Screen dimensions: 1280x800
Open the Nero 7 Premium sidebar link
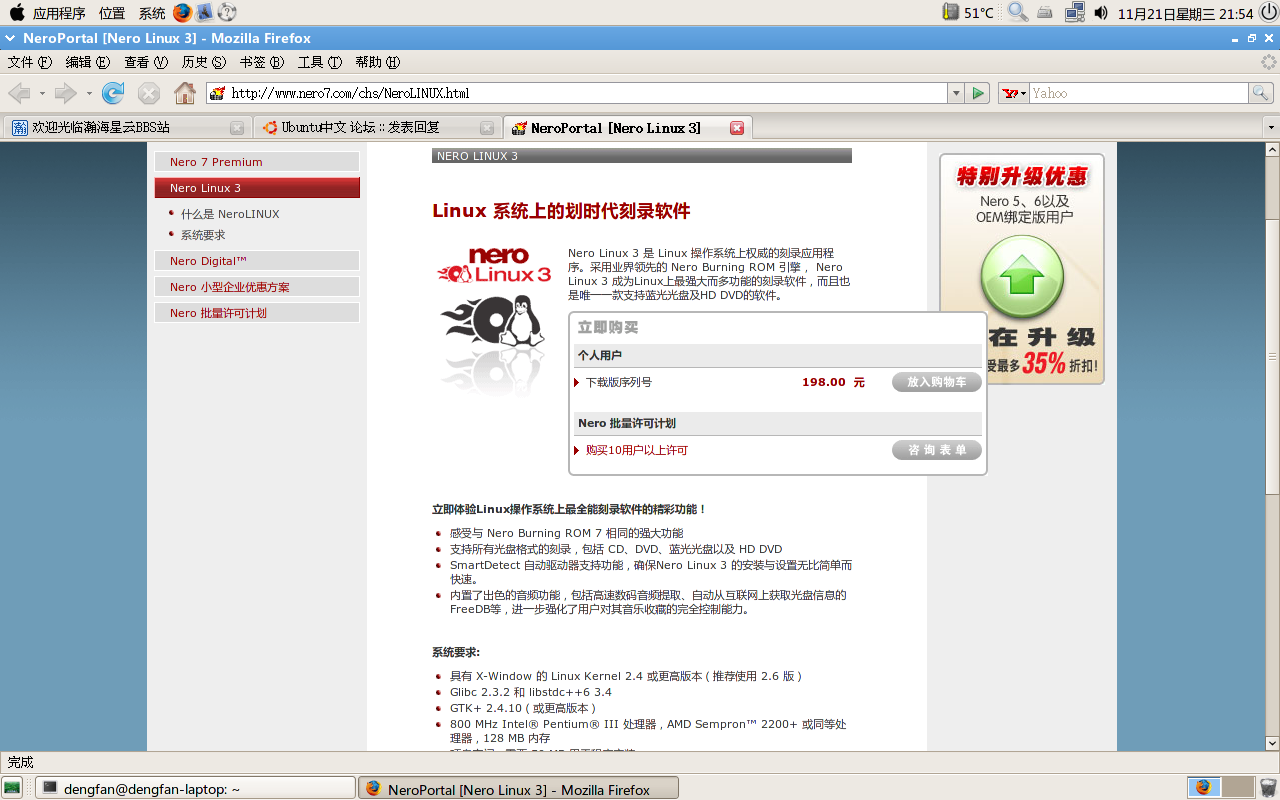[x=257, y=162]
